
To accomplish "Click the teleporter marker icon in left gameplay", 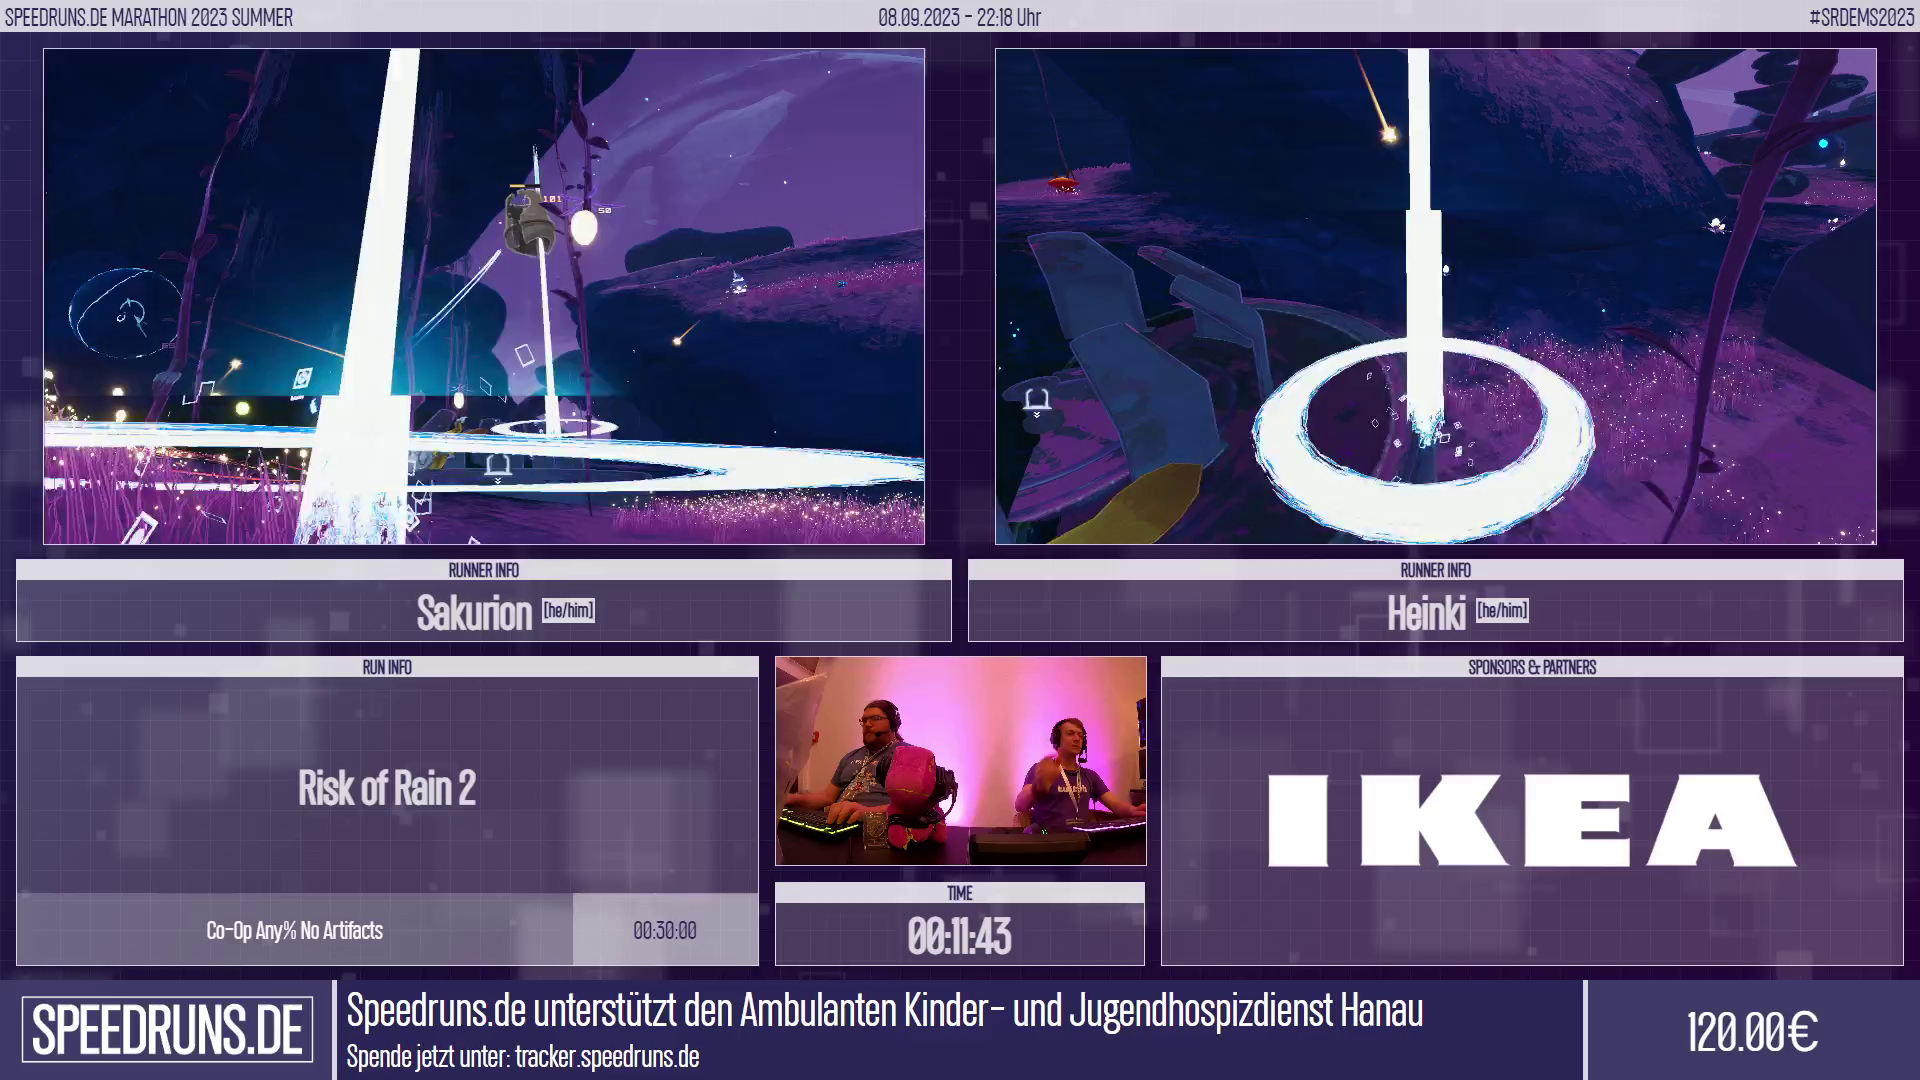I will click(x=497, y=465).
